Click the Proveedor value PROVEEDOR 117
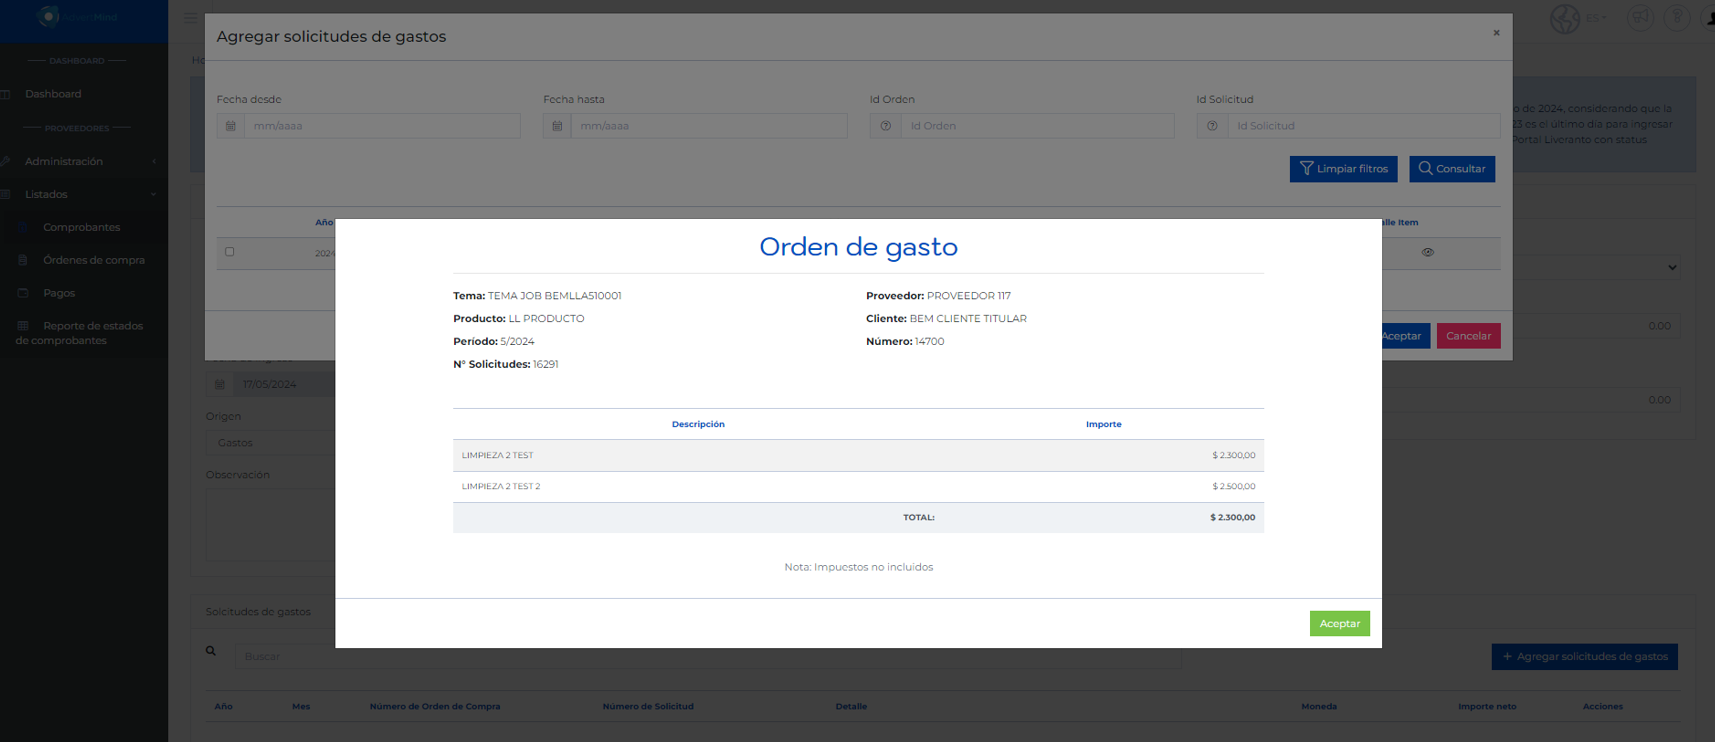Viewport: 1715px width, 742px height. pyautogui.click(x=969, y=296)
